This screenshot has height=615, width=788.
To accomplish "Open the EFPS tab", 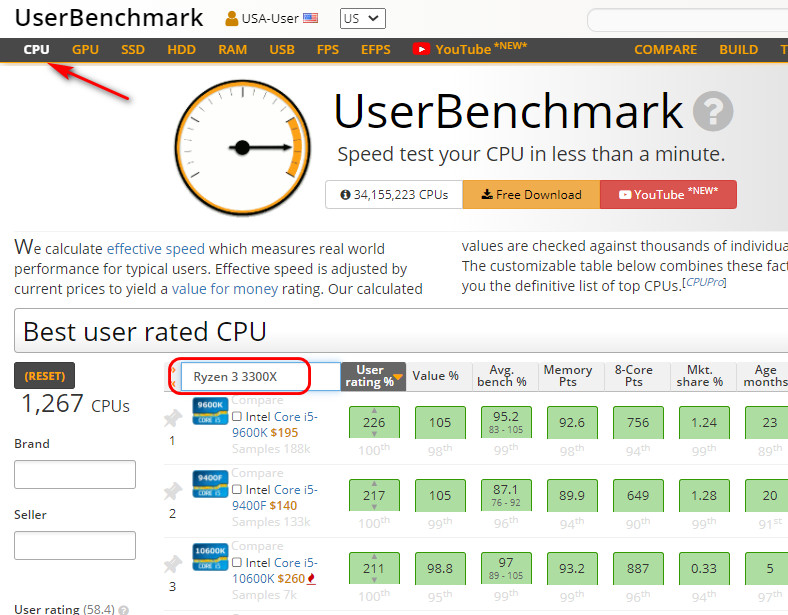I will tap(375, 50).
